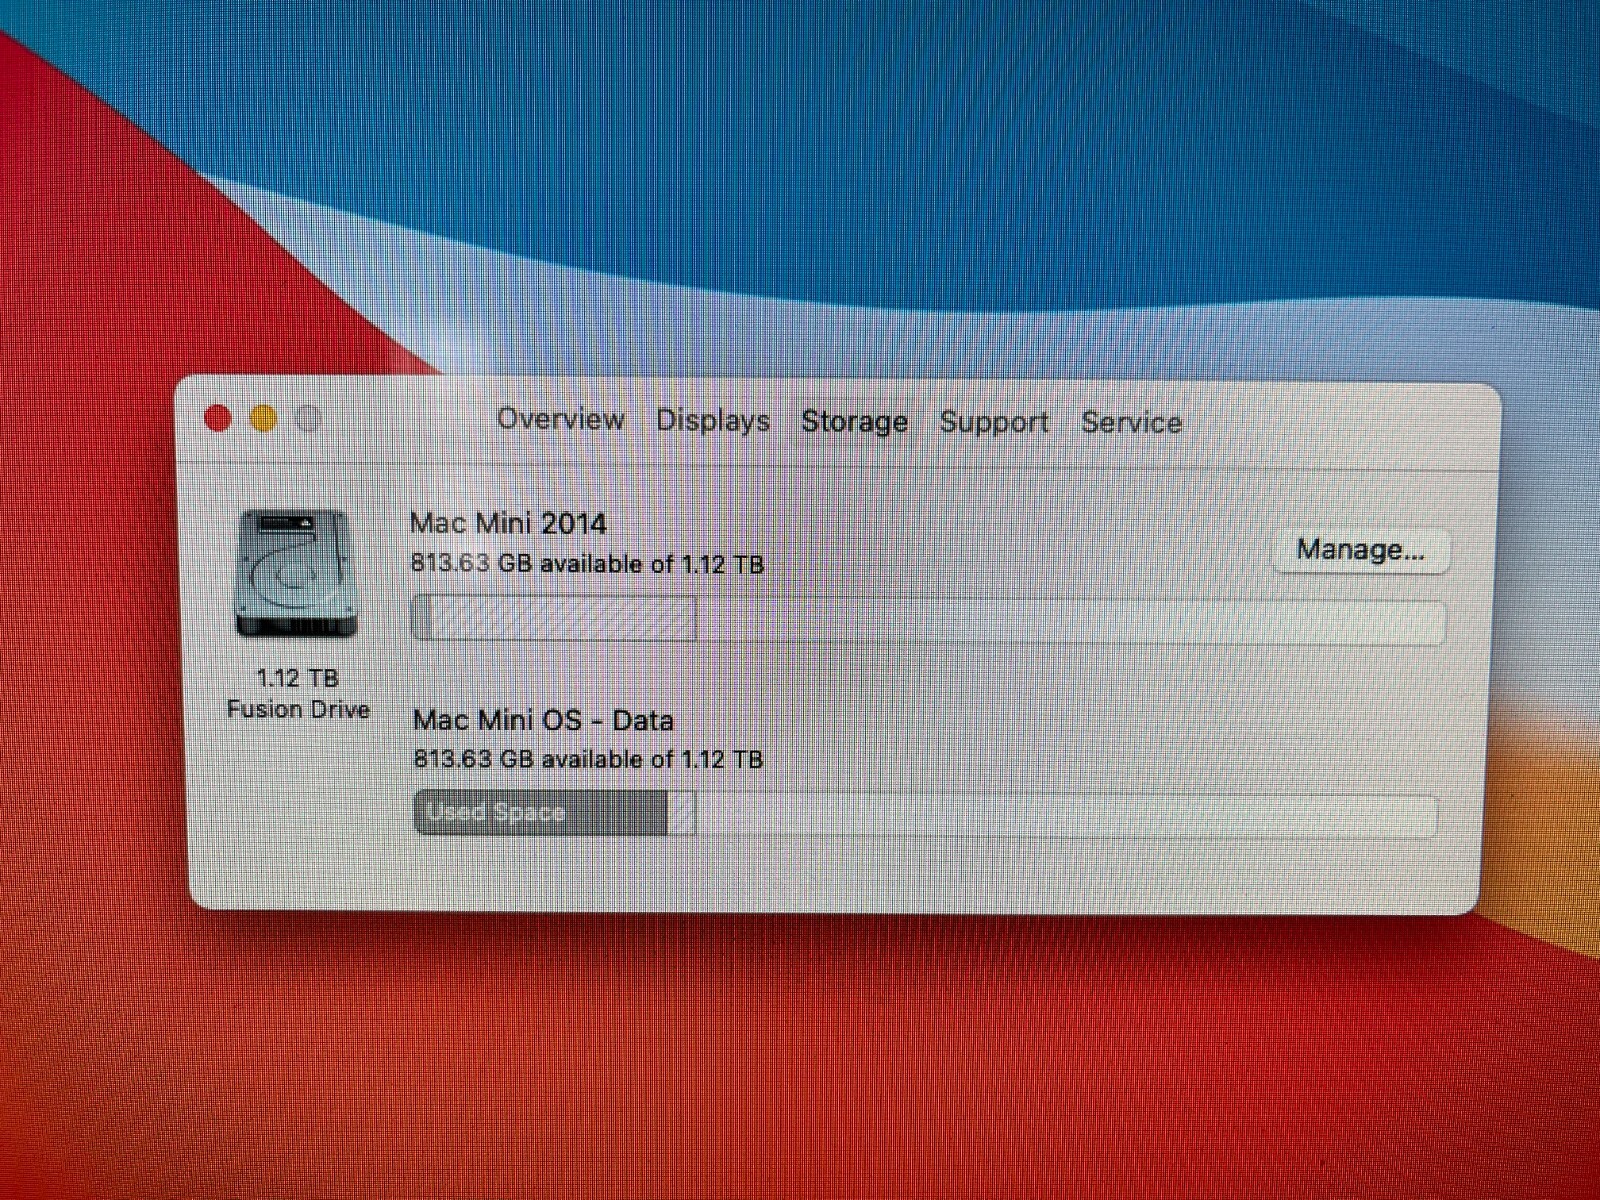Open the Displays tab
This screenshot has height=1200, width=1600.
(713, 420)
